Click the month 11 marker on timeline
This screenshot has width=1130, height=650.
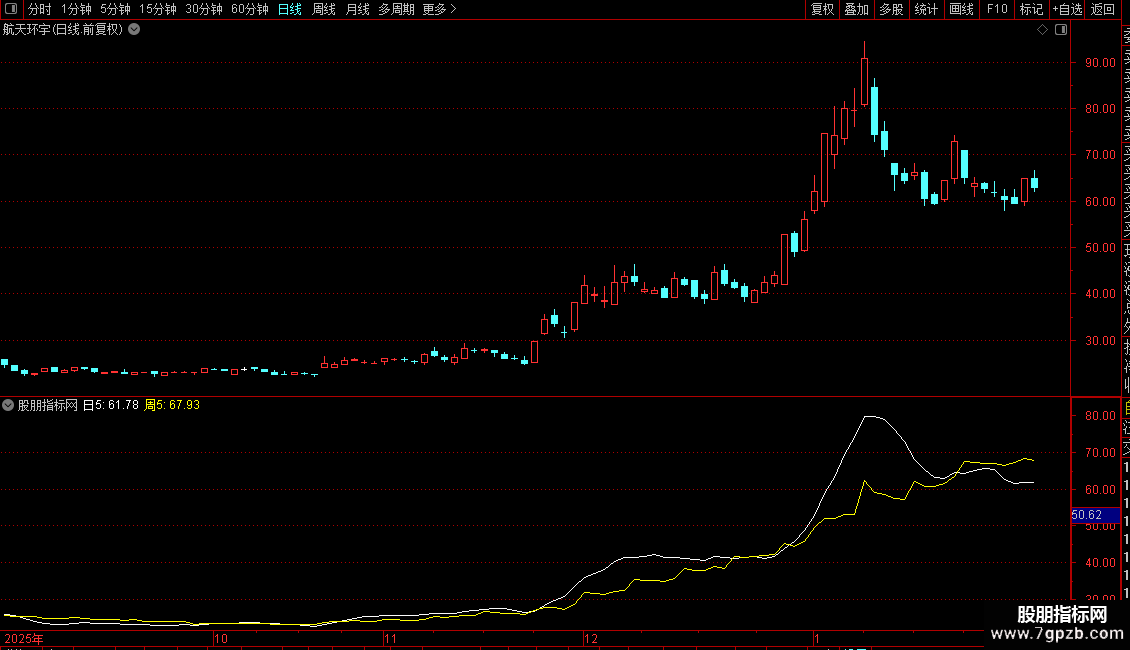click(390, 638)
